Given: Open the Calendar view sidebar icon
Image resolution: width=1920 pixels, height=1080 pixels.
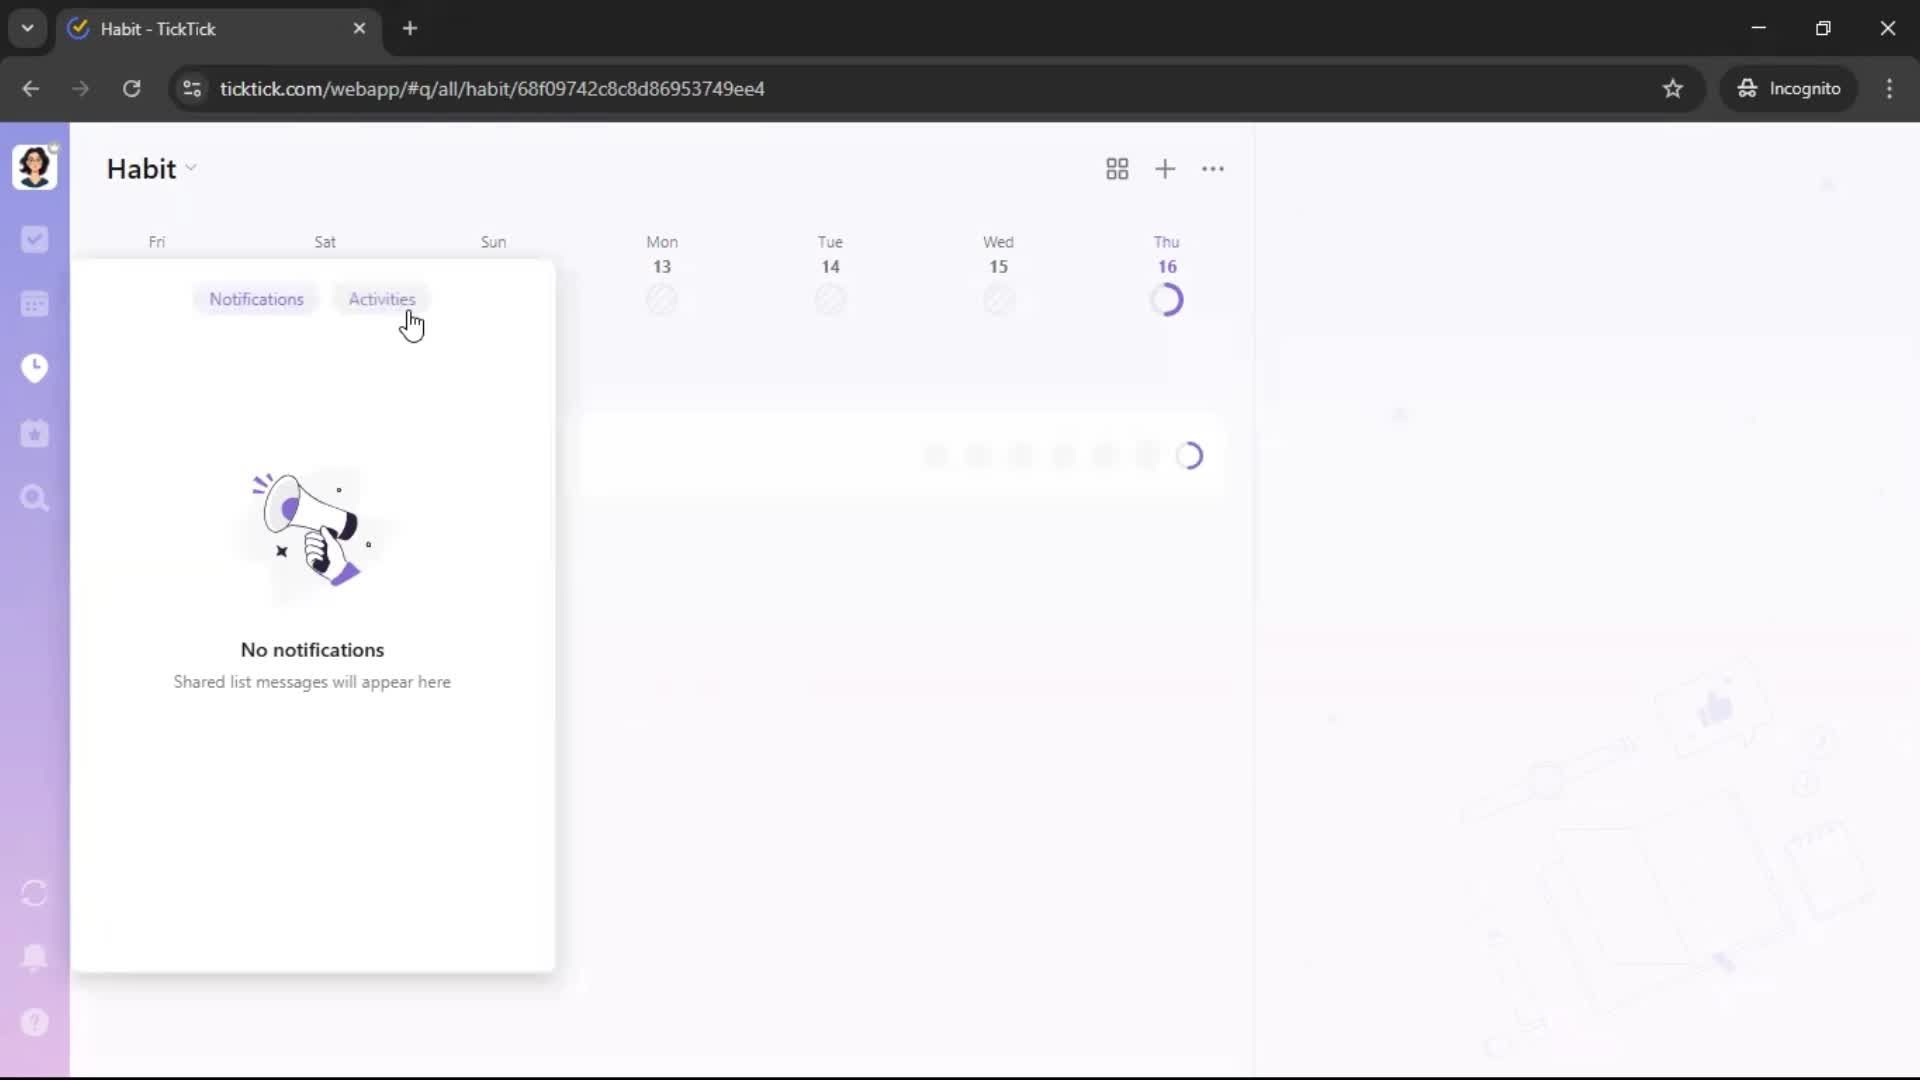Looking at the screenshot, I should click(34, 304).
